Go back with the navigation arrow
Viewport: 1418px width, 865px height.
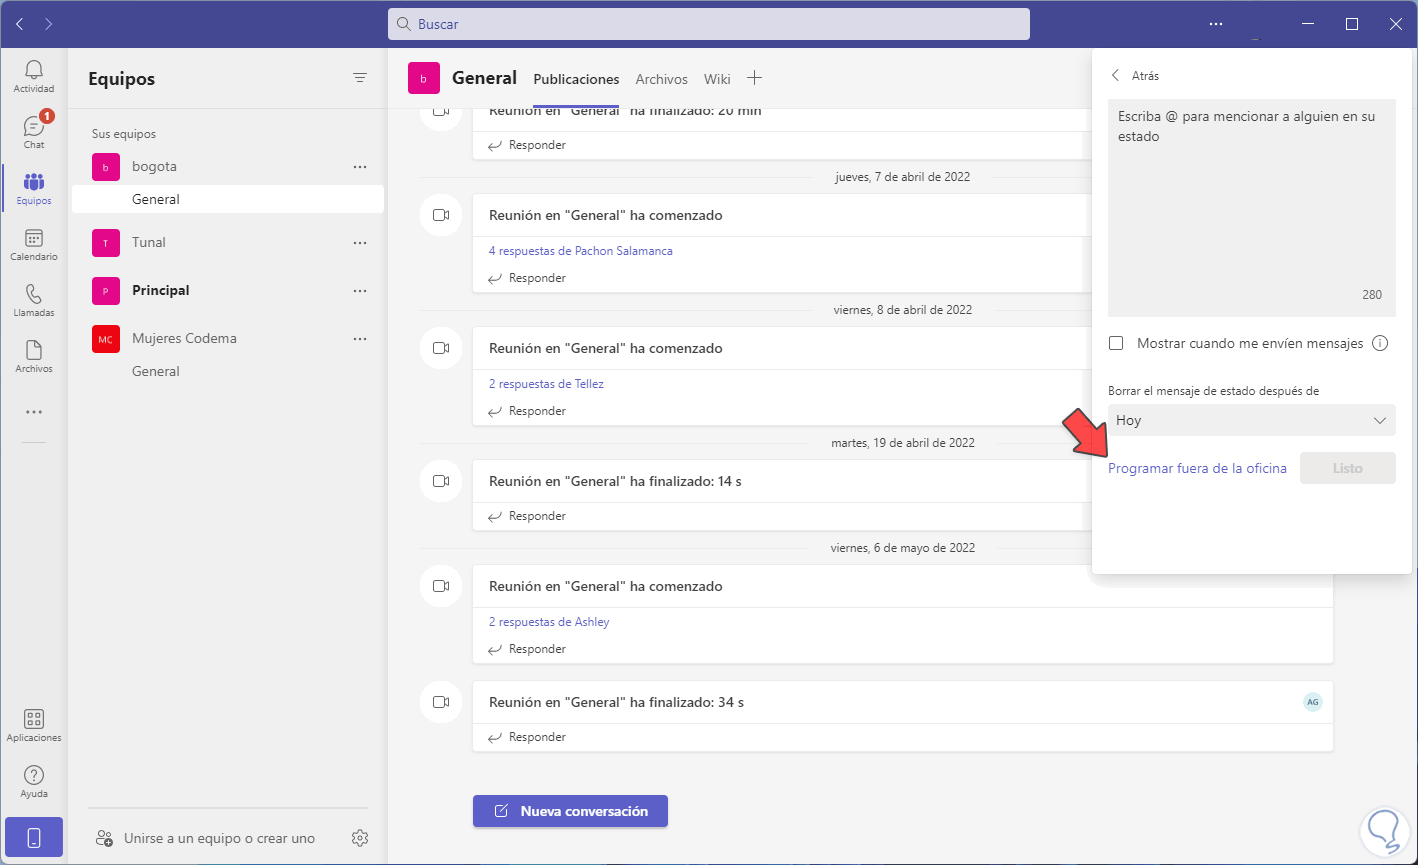(20, 24)
